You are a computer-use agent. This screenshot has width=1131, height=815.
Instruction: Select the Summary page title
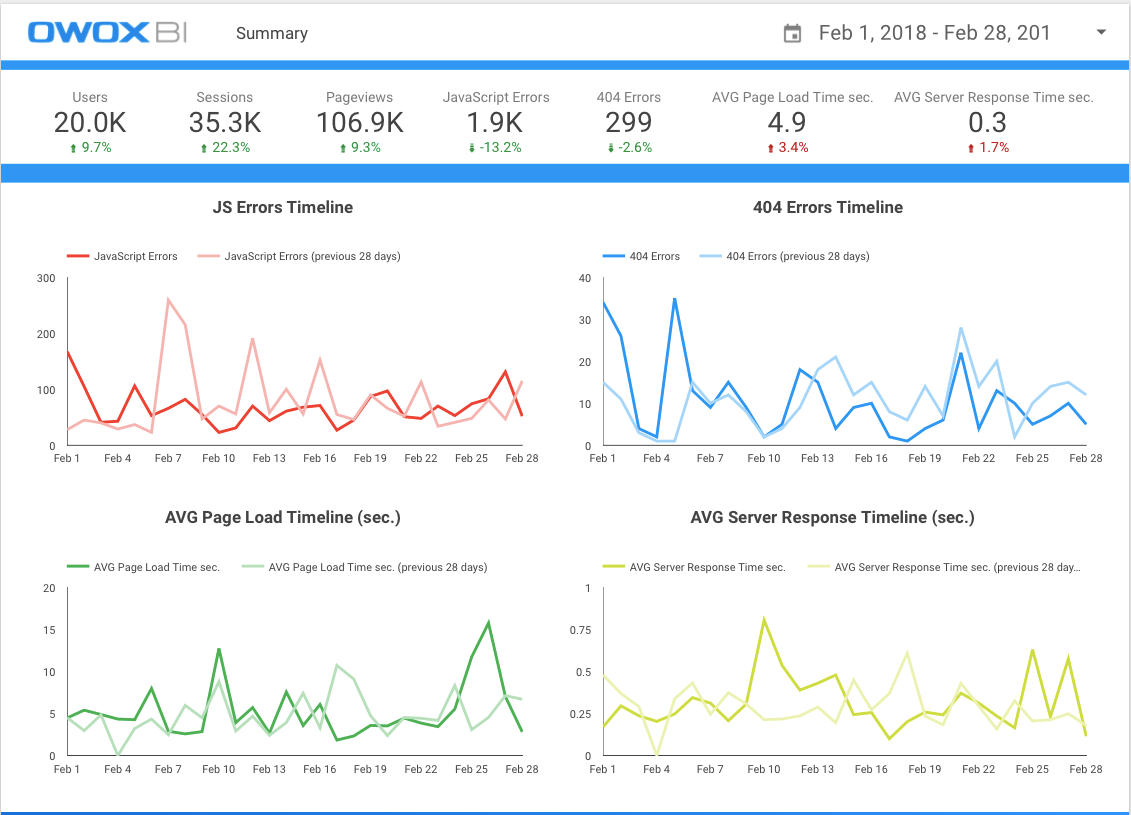(x=271, y=33)
